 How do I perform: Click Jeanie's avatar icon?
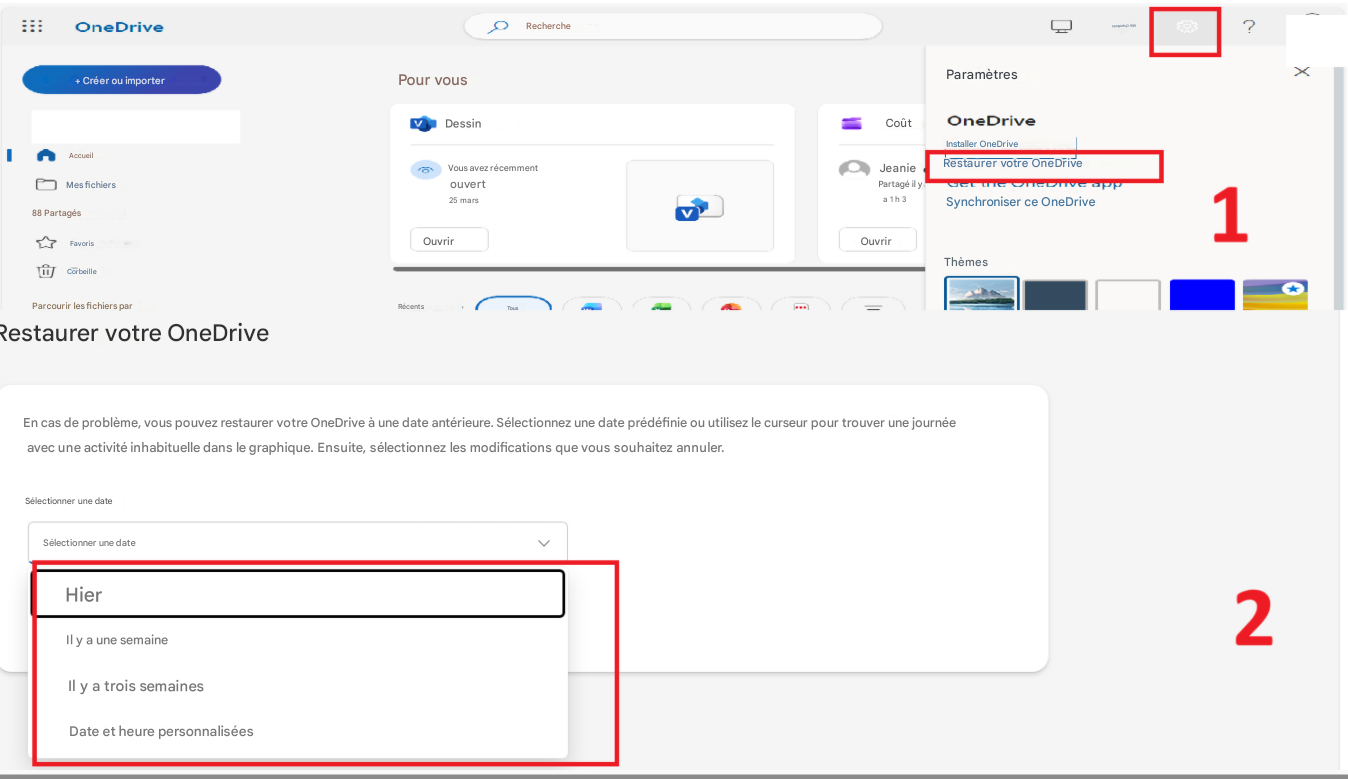click(854, 170)
